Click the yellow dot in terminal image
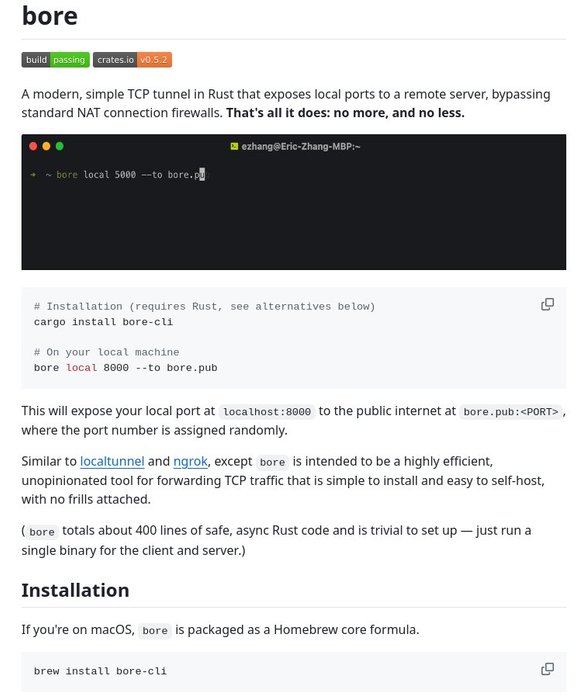This screenshot has height=700, width=587. (x=46, y=146)
